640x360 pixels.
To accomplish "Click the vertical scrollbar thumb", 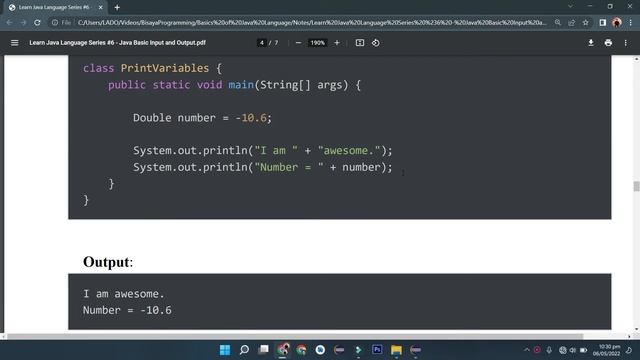I will pyautogui.click(x=636, y=186).
